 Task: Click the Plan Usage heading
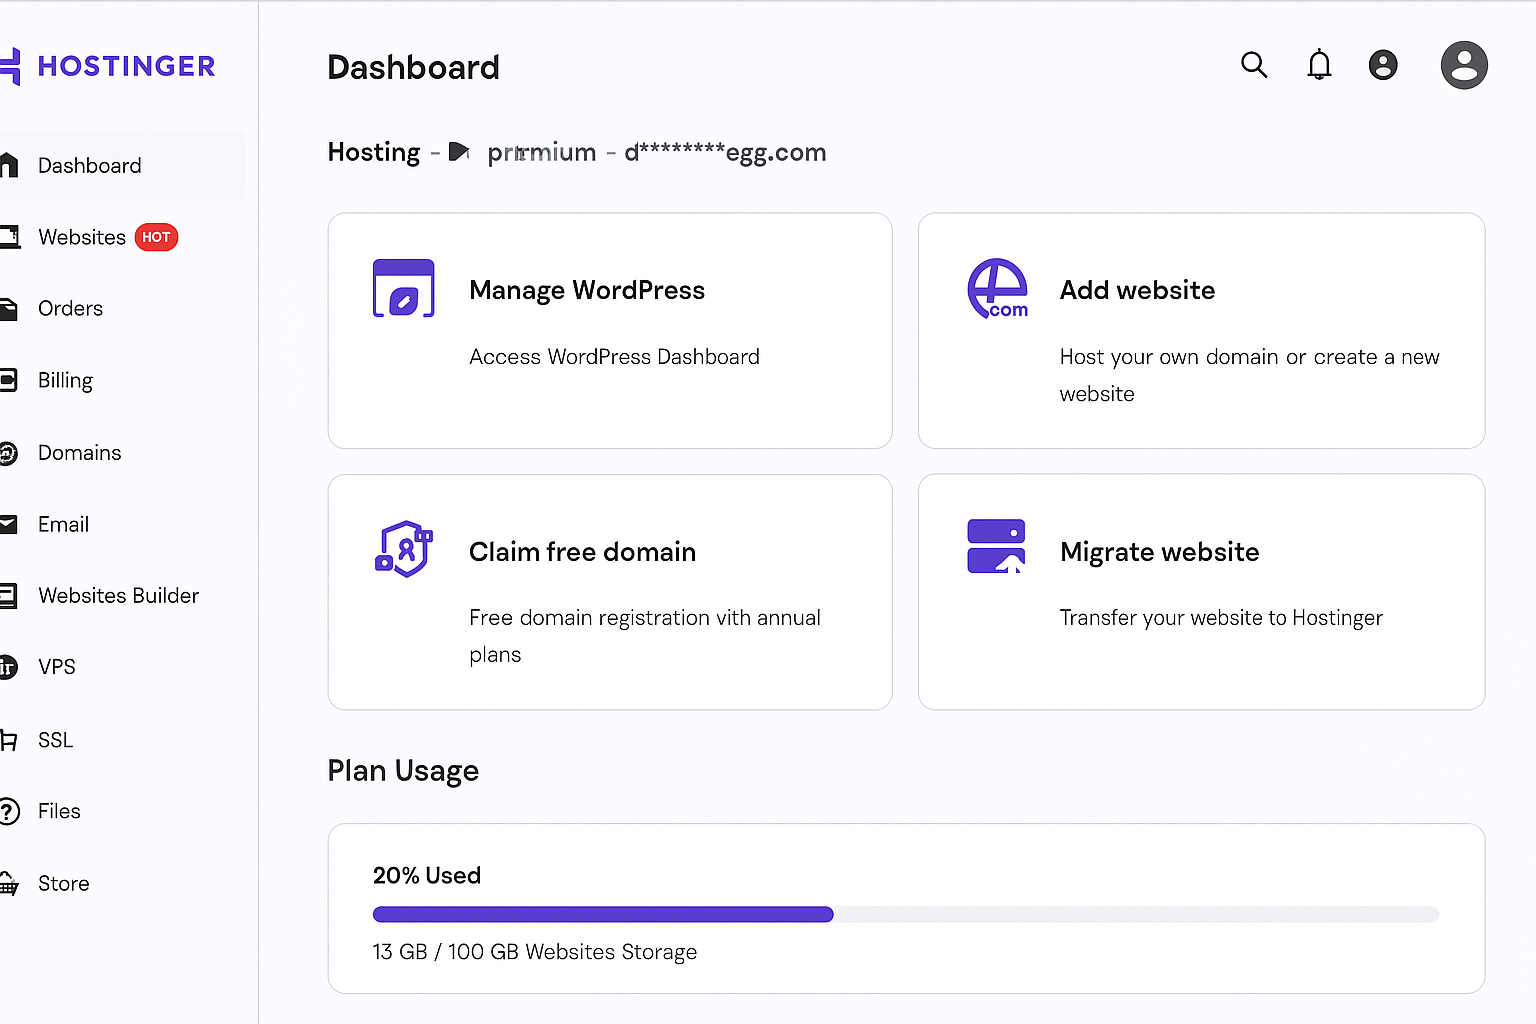pyautogui.click(x=403, y=771)
